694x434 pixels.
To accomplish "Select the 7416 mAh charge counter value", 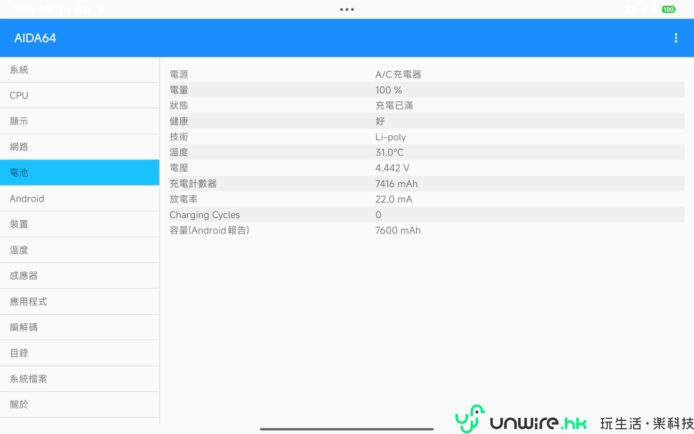I will (x=397, y=184).
